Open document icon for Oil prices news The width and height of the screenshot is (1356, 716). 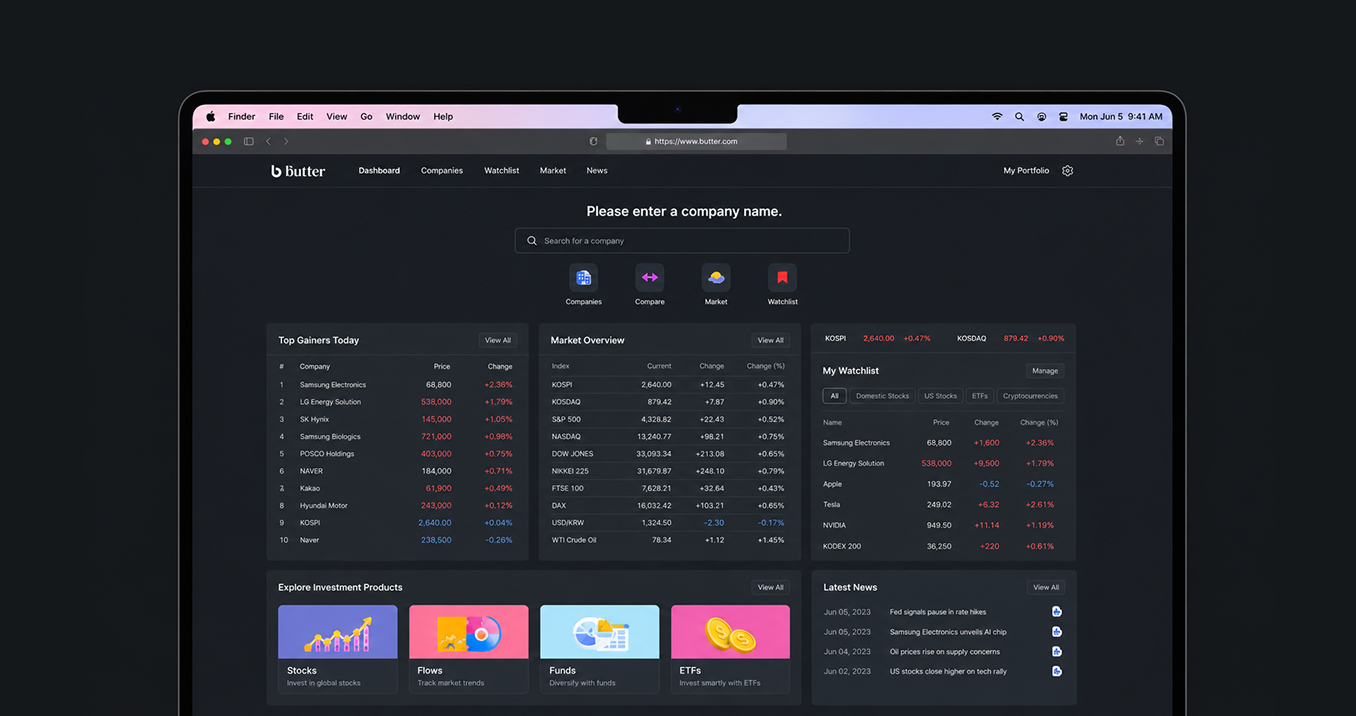coord(1056,652)
